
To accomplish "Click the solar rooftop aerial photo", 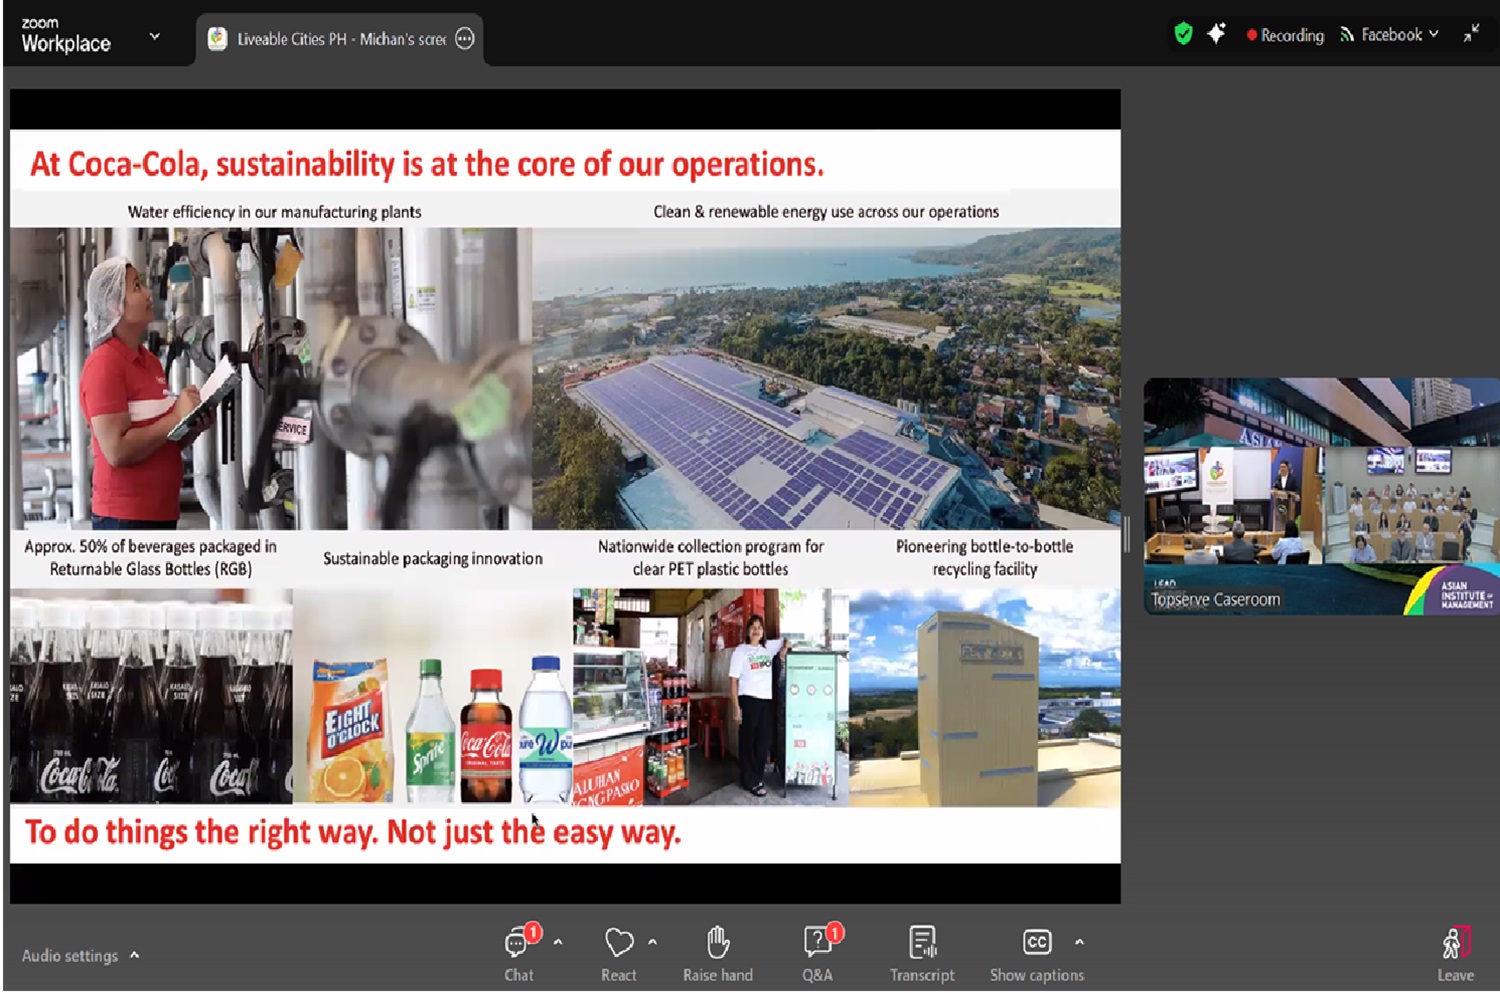I will [x=826, y=378].
